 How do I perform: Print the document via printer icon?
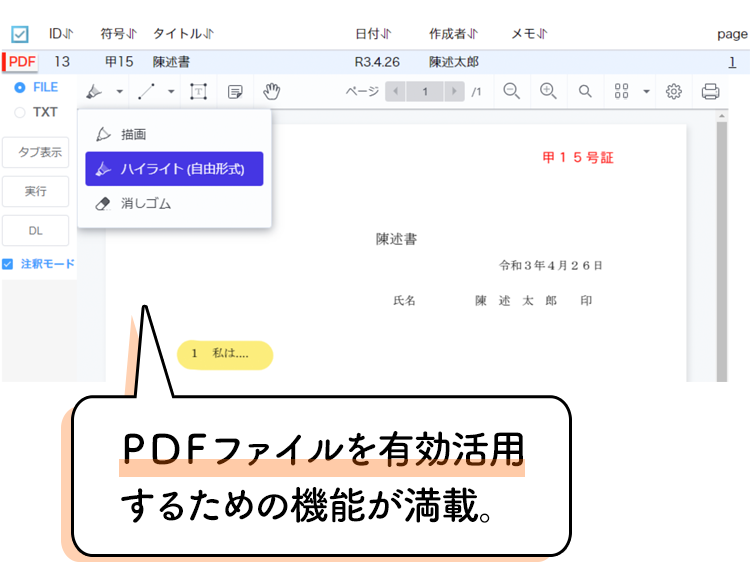710,91
